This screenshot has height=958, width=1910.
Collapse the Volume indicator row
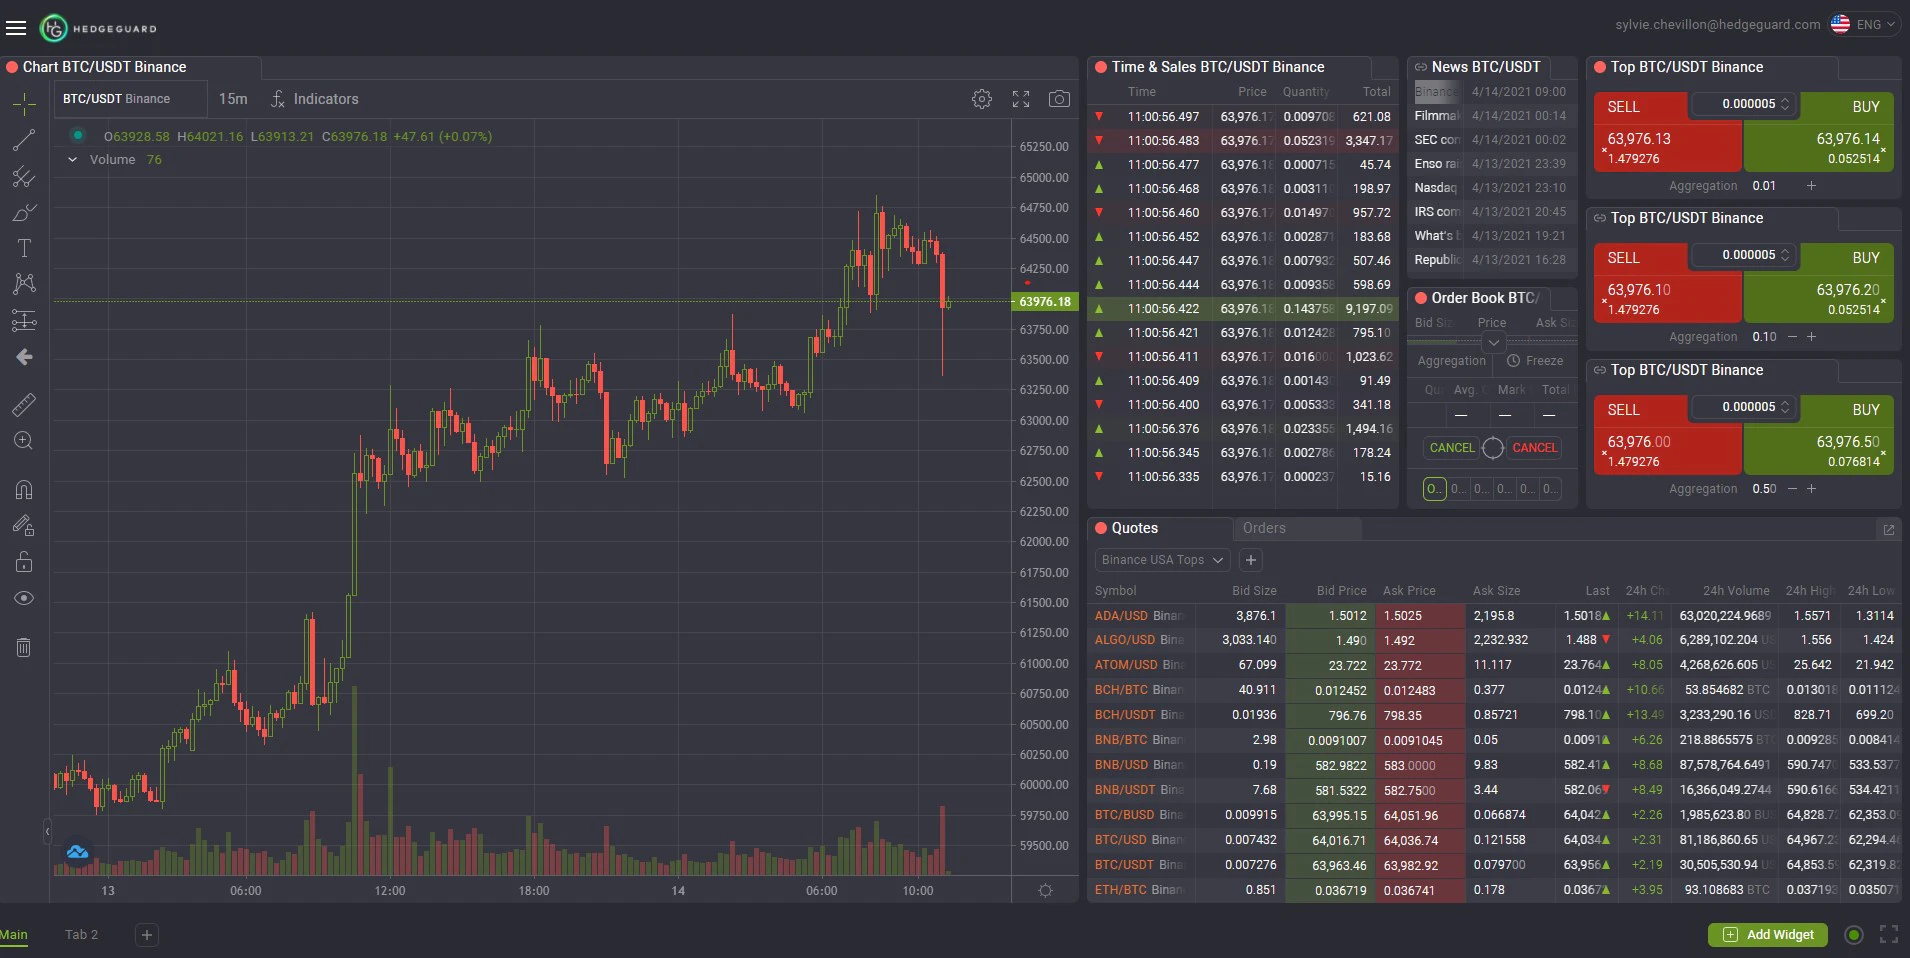click(71, 160)
